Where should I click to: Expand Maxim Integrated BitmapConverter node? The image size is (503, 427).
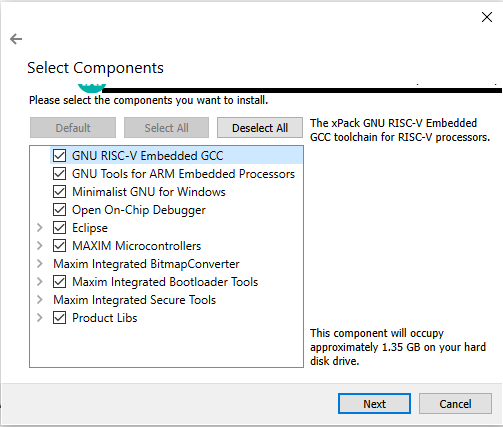40,264
